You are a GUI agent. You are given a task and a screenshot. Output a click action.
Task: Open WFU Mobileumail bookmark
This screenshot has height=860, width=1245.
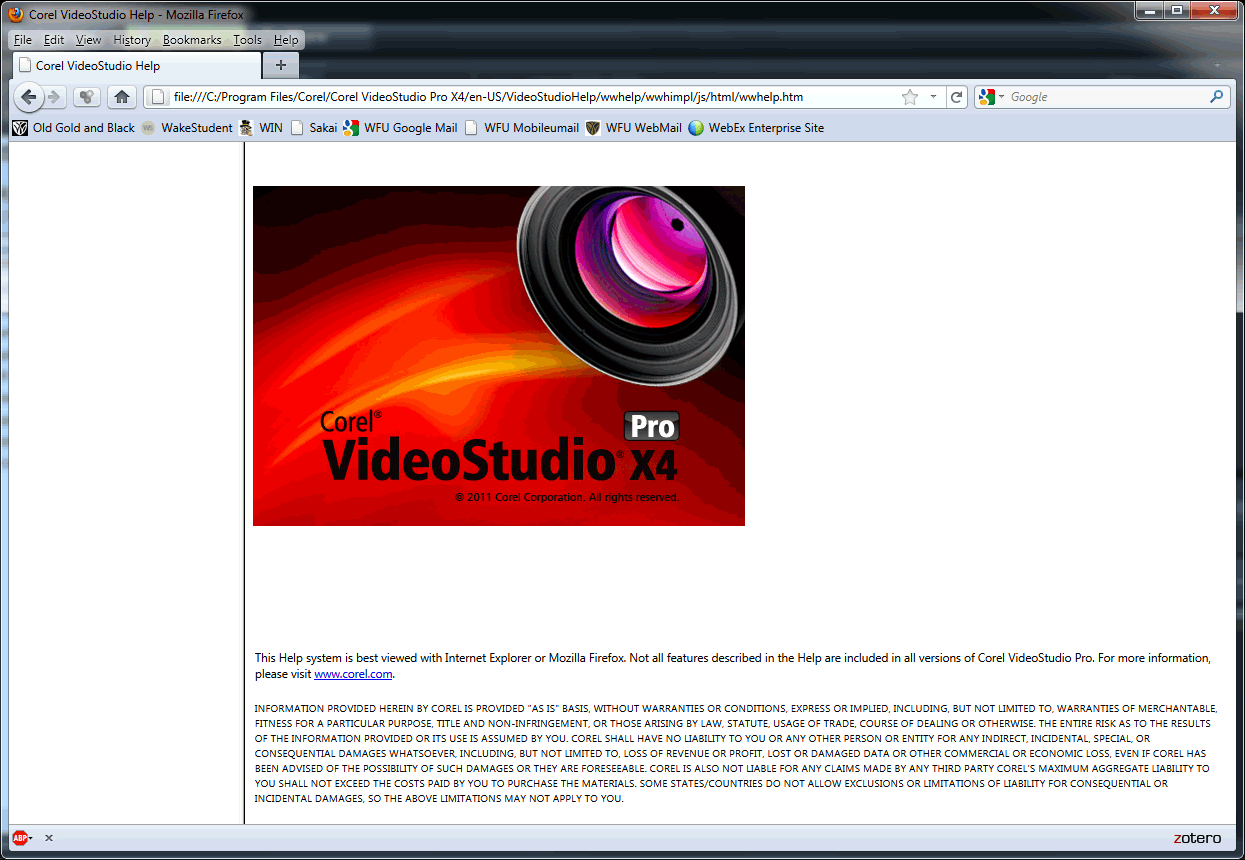coord(522,128)
